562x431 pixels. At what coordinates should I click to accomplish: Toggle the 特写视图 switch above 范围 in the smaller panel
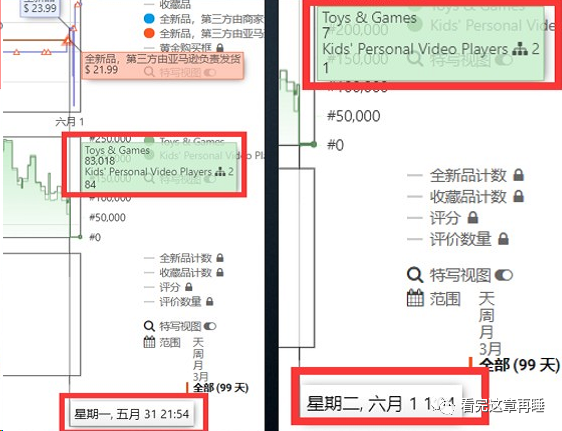(x=210, y=326)
